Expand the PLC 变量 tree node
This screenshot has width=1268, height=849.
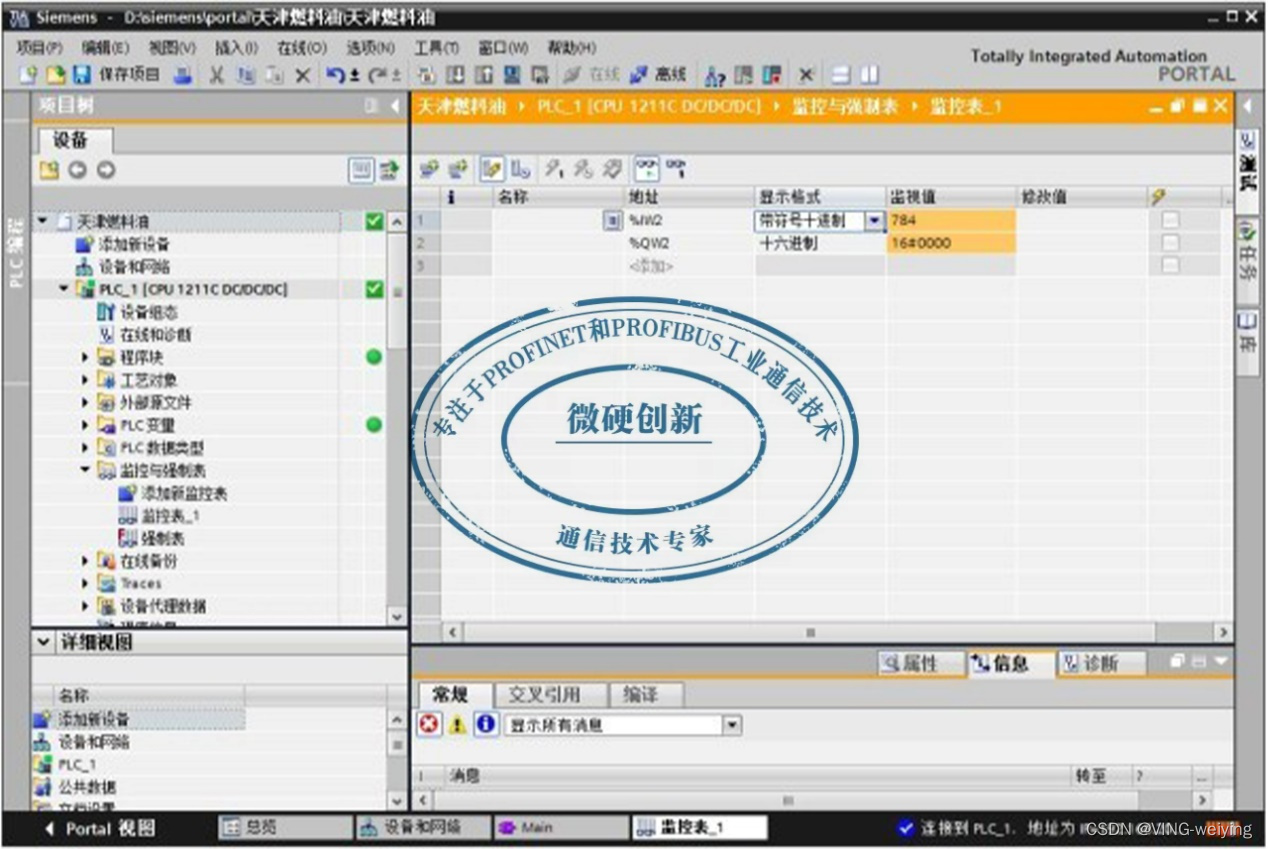(86, 425)
